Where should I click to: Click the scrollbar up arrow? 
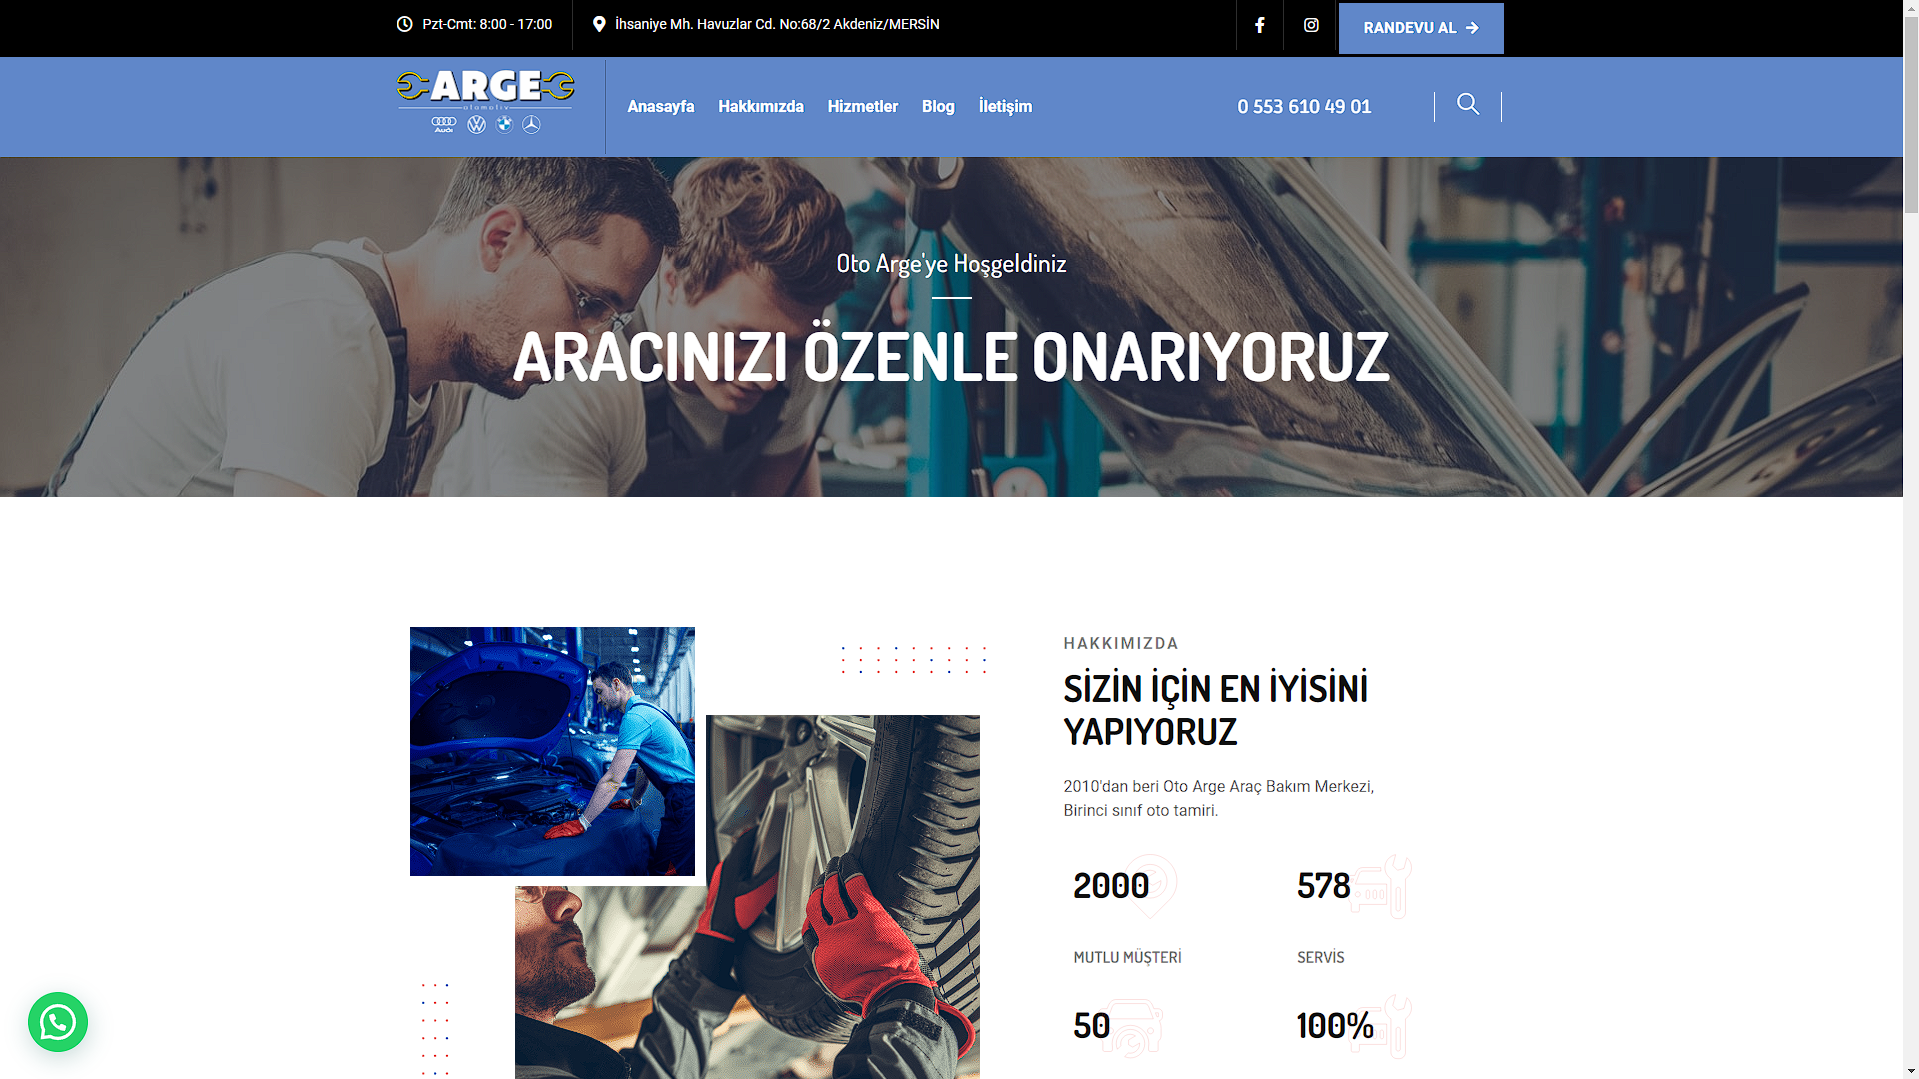1910,8
